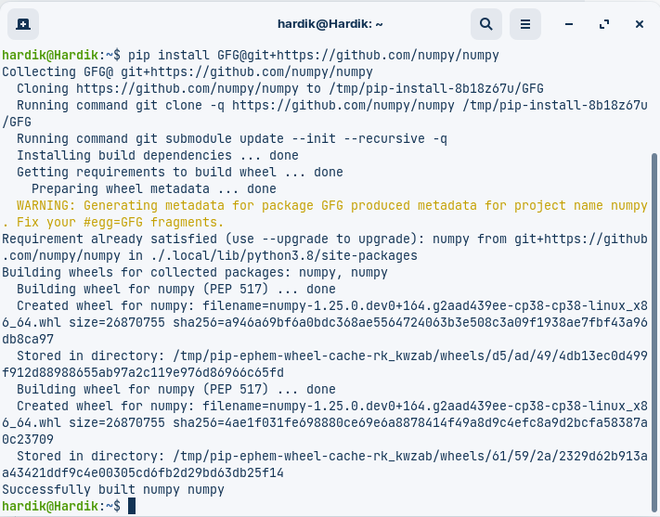Open the terminal search tool

(x=486, y=24)
